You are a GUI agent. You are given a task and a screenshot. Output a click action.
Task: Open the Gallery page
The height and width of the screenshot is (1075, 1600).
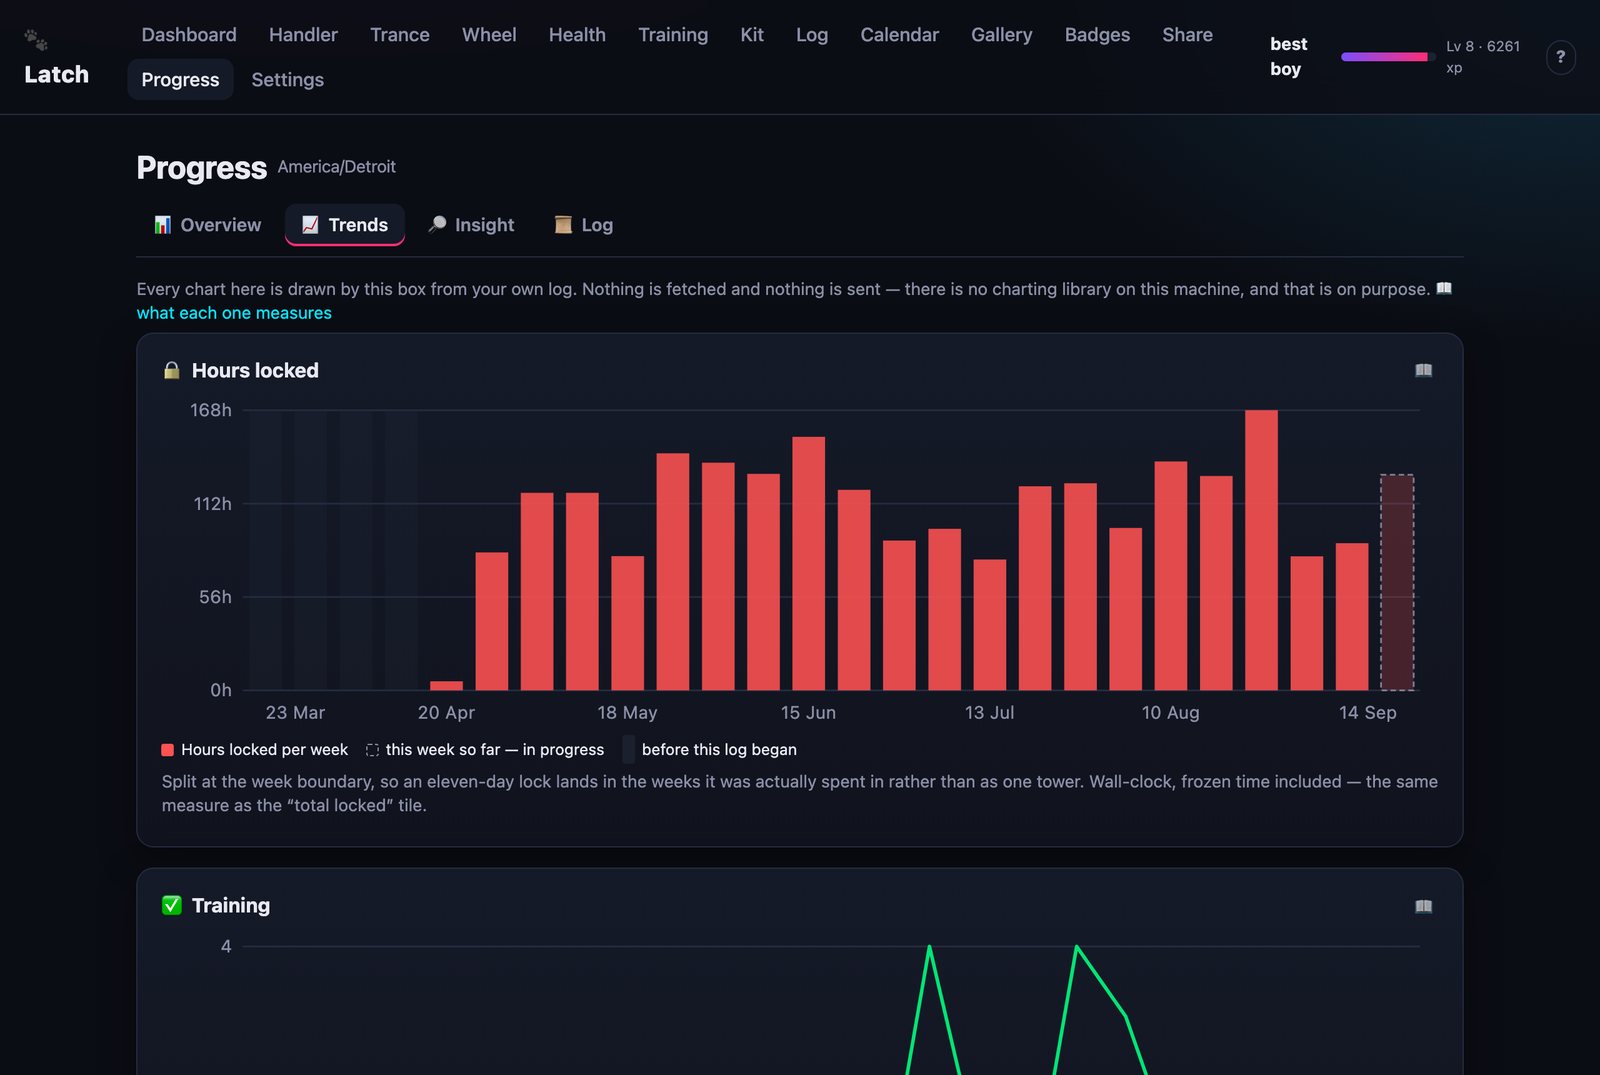click(1001, 35)
